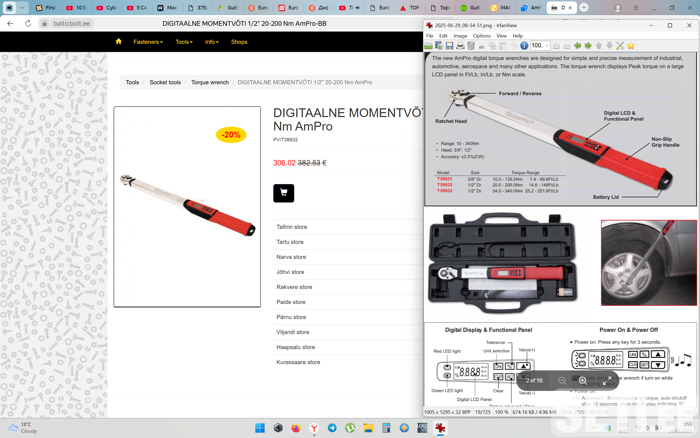Open the browser hamburger menu icon
The height and width of the screenshot is (438, 700).
click(x=636, y=8)
